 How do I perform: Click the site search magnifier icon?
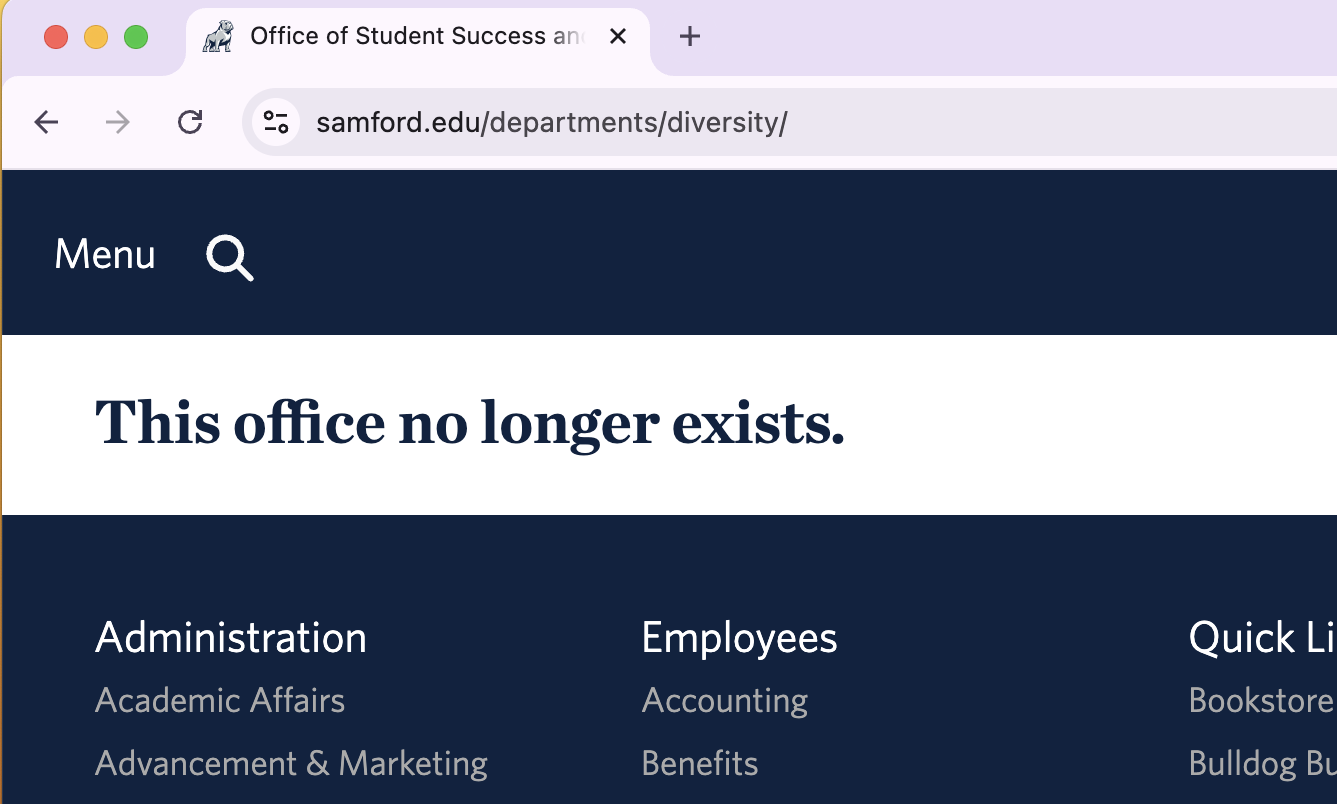(230, 258)
